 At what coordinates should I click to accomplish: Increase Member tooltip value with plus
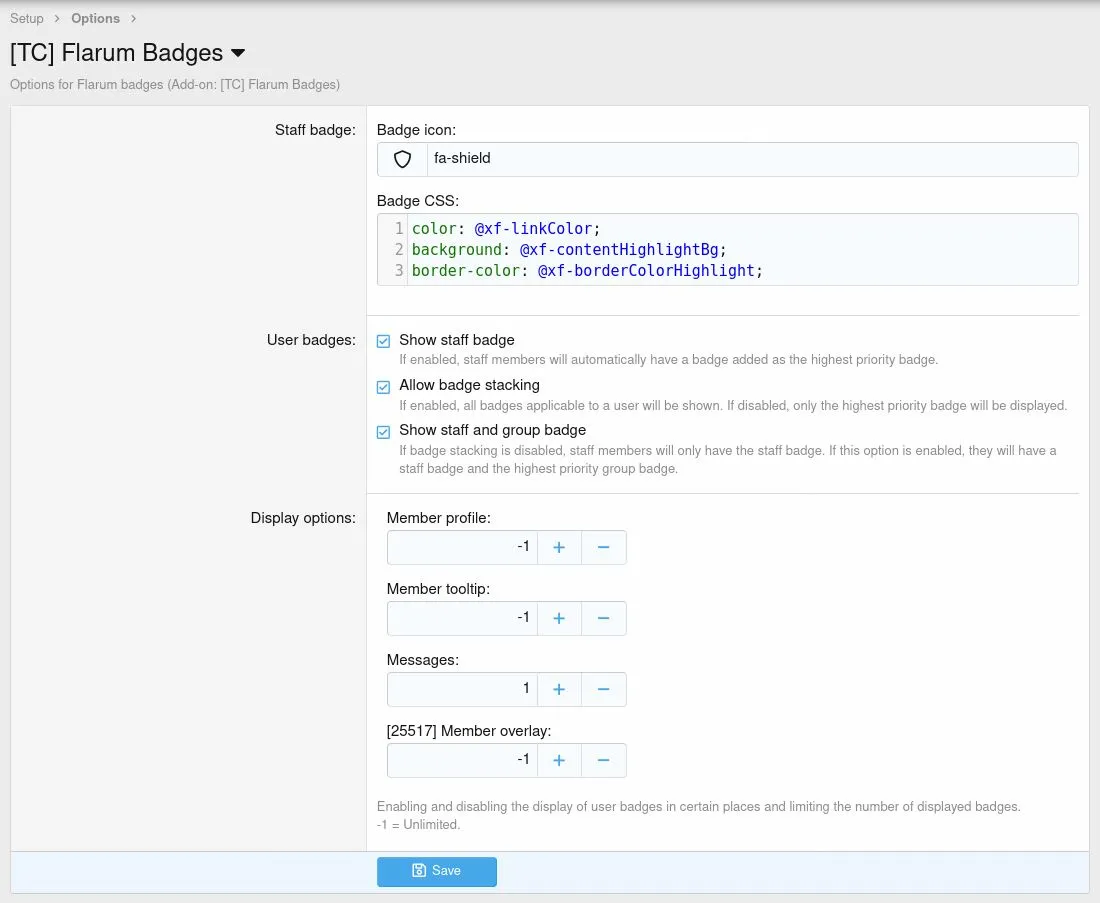pyautogui.click(x=559, y=618)
